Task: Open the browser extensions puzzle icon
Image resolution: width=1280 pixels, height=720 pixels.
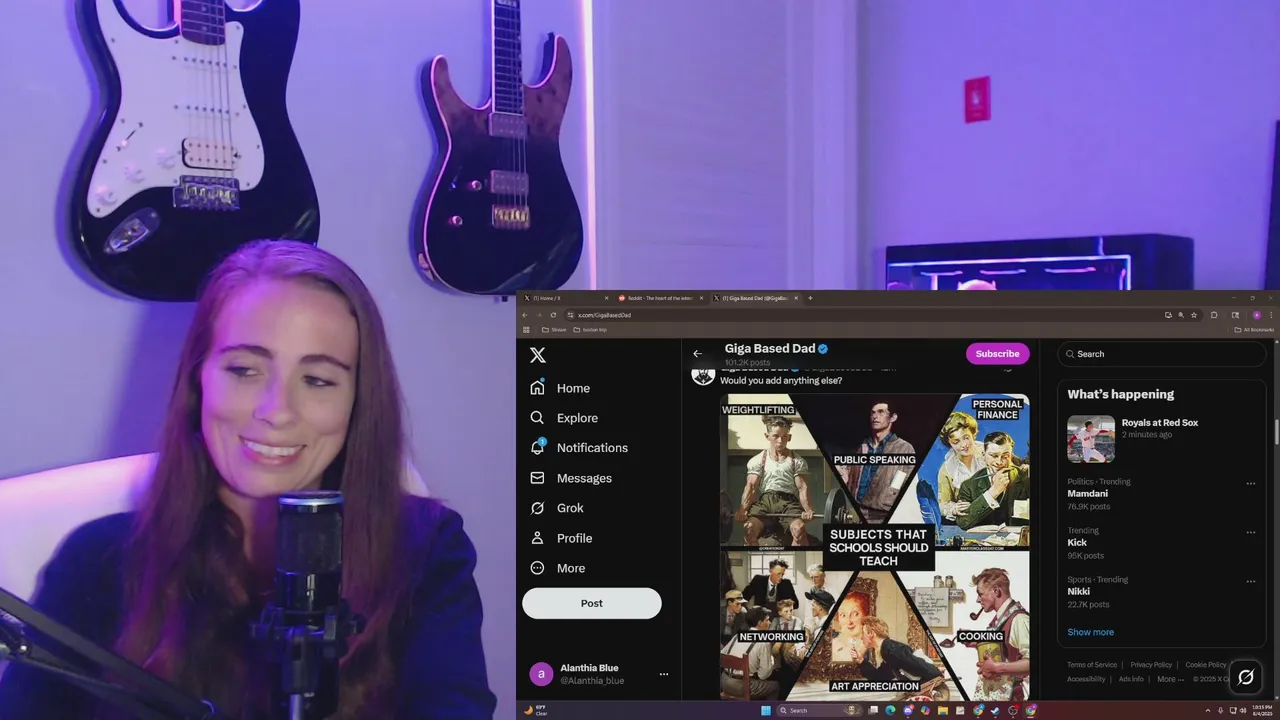Action: tap(1214, 315)
